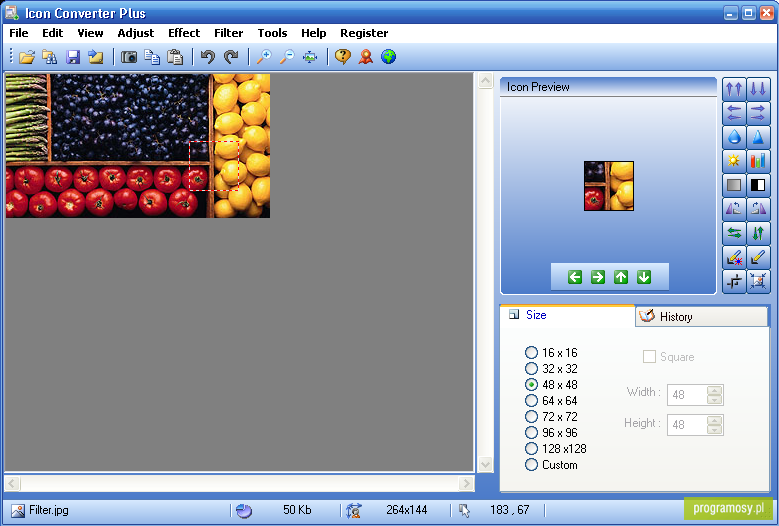Select the 128 x128 size option
Viewport: 779px width, 526px height.
click(x=555, y=449)
